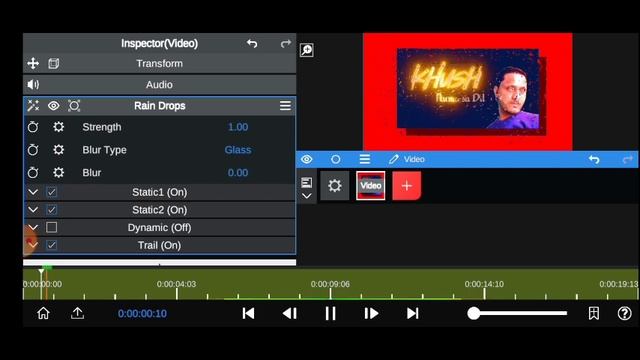
Task: Toggle the layer eye in blue bar
Action: pyautogui.click(x=307, y=159)
